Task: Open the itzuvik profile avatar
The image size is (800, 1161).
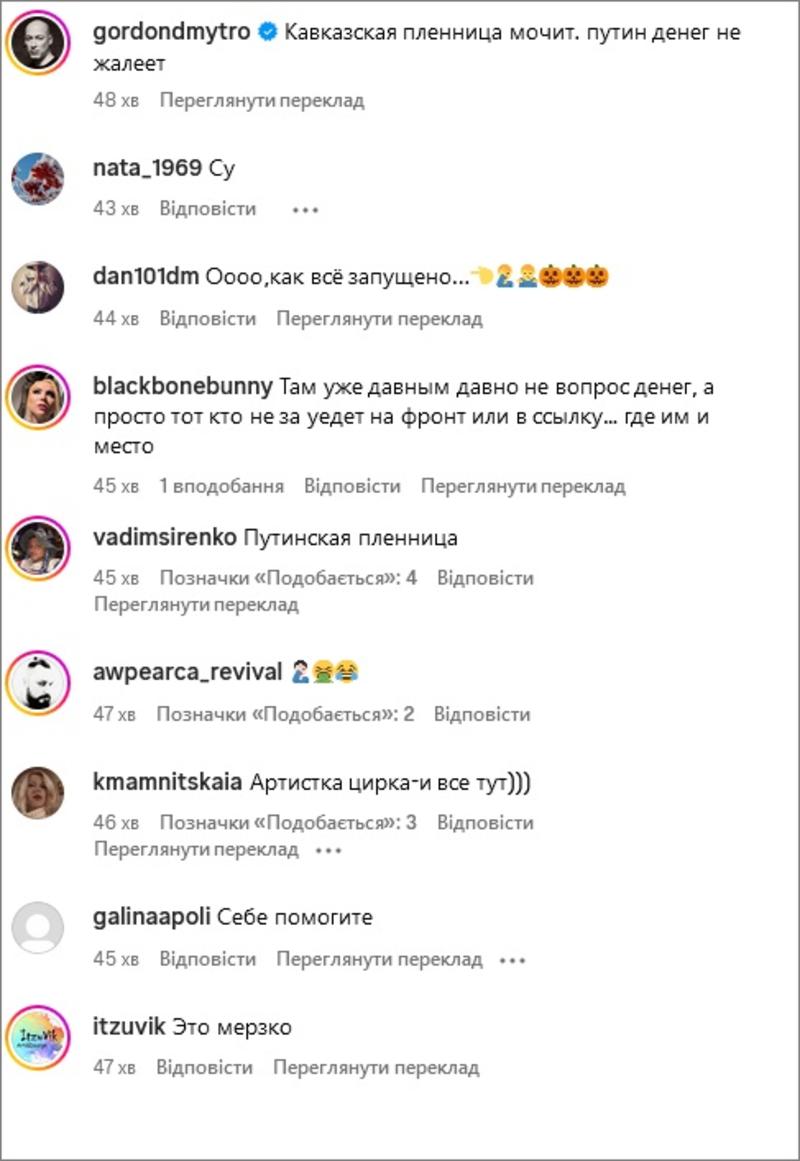Action: (x=38, y=1037)
